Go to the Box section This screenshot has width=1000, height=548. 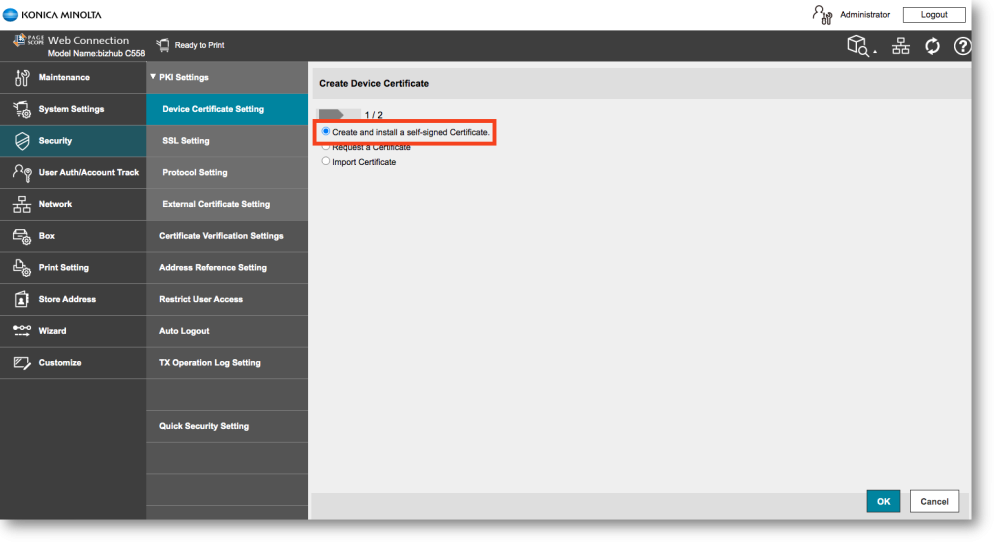pos(73,236)
